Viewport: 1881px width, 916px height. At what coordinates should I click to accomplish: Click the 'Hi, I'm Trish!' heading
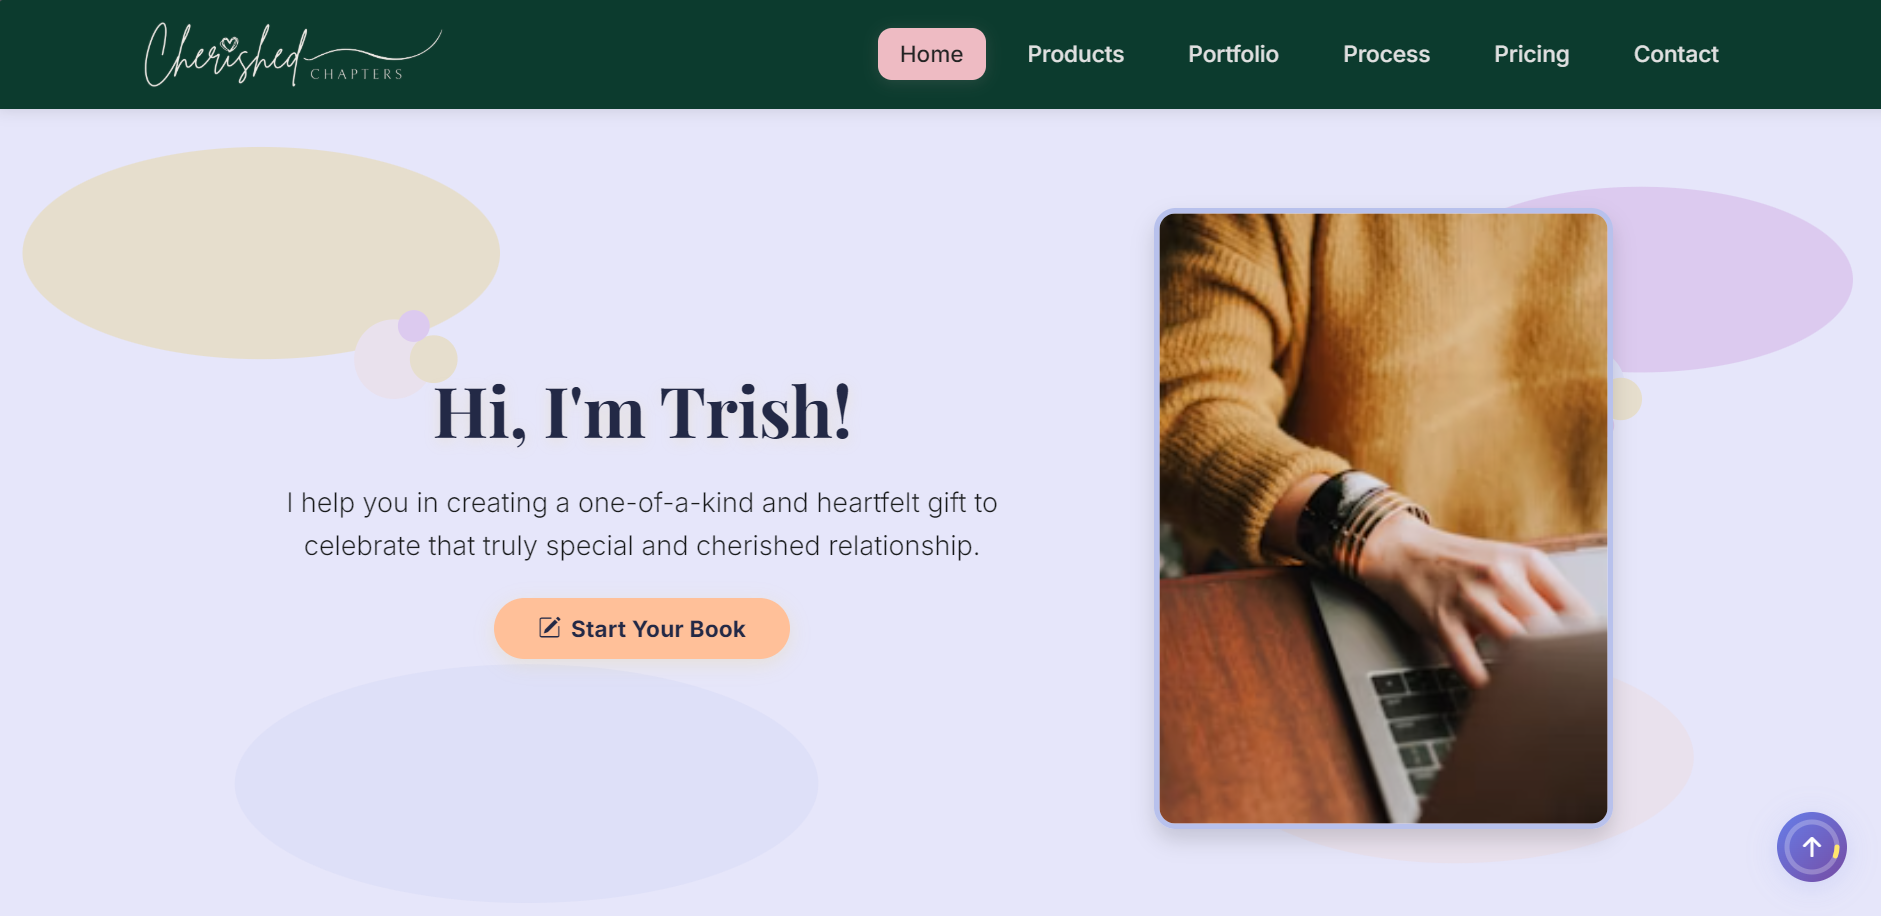click(641, 412)
